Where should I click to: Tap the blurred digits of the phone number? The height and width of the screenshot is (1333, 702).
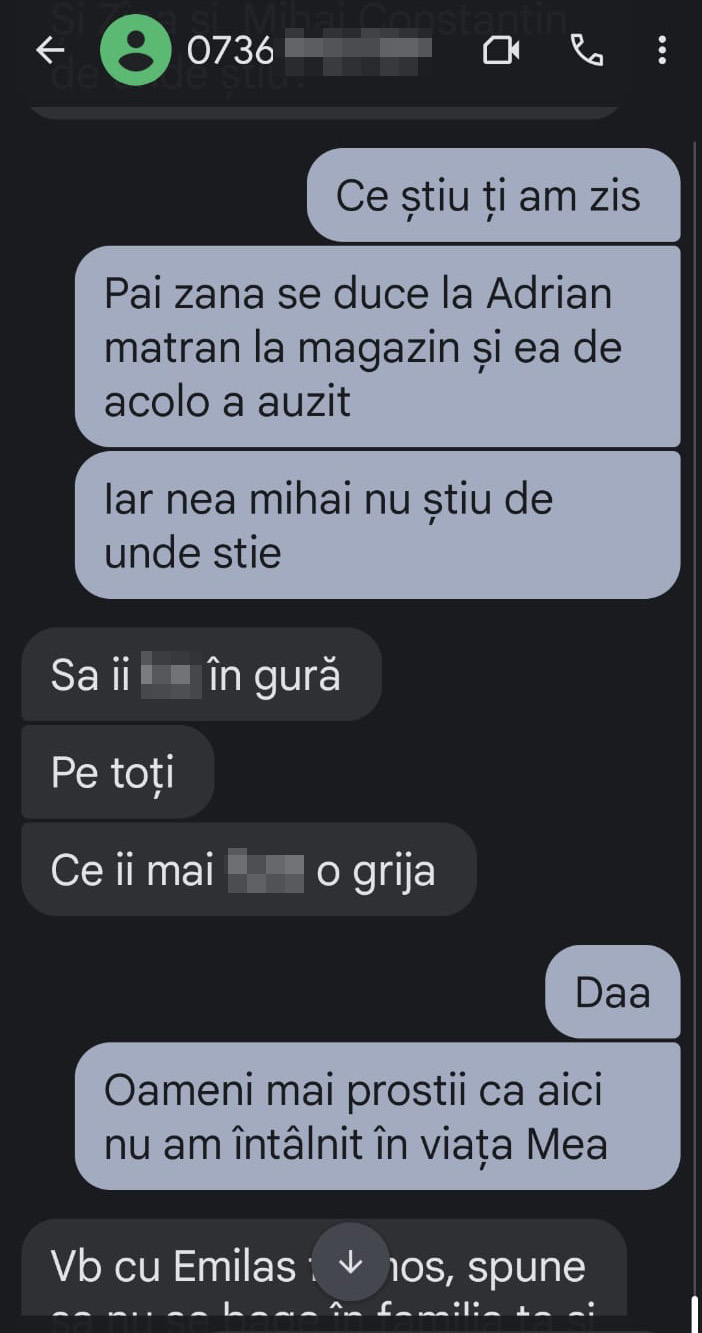[x=360, y=50]
